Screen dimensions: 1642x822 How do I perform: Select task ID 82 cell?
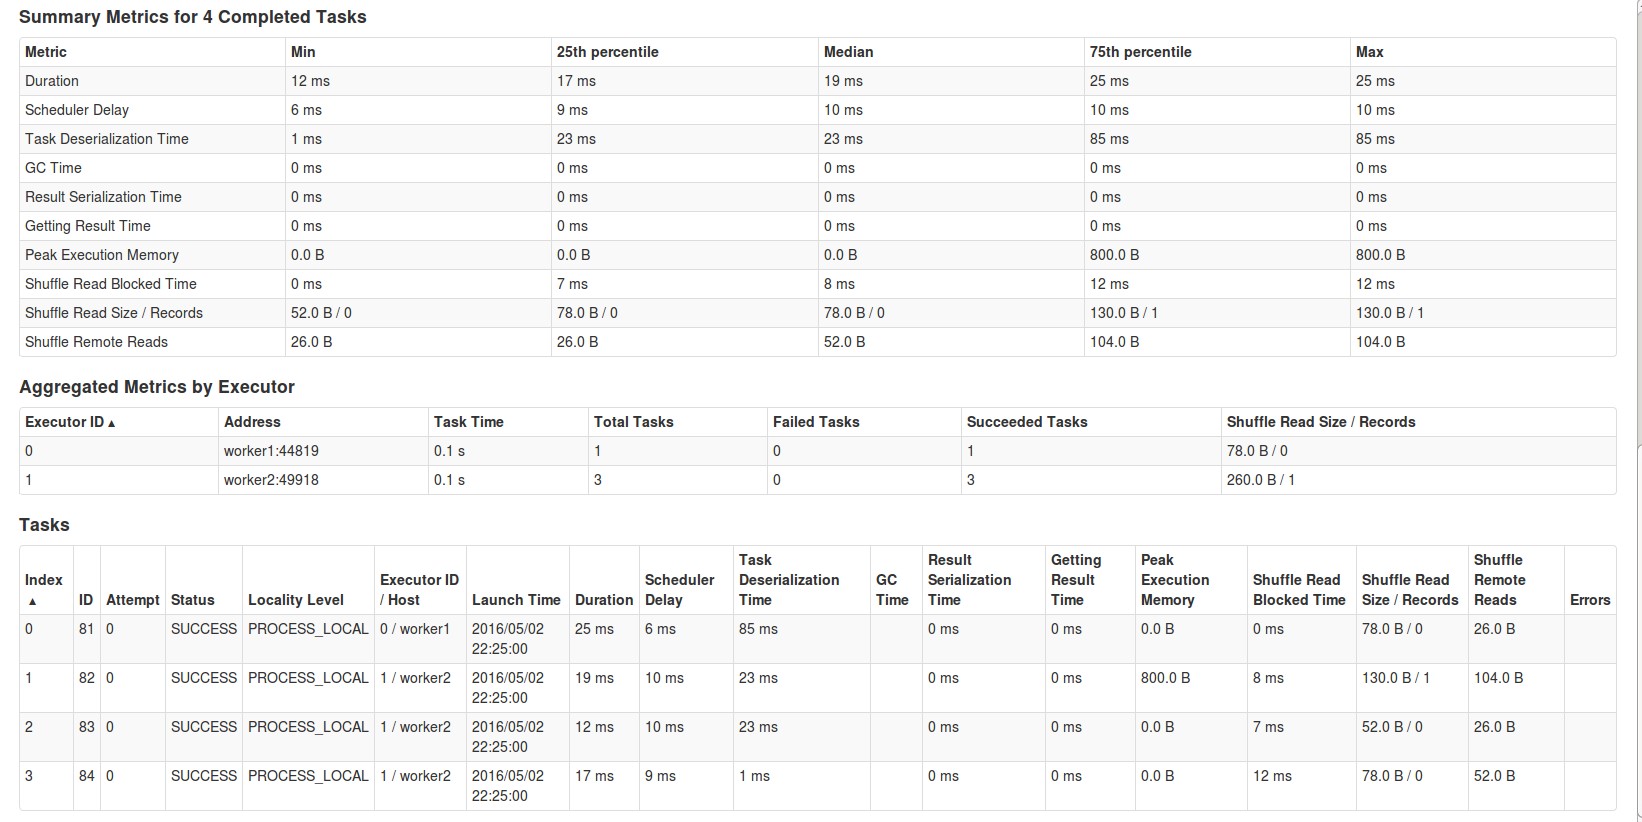86,678
